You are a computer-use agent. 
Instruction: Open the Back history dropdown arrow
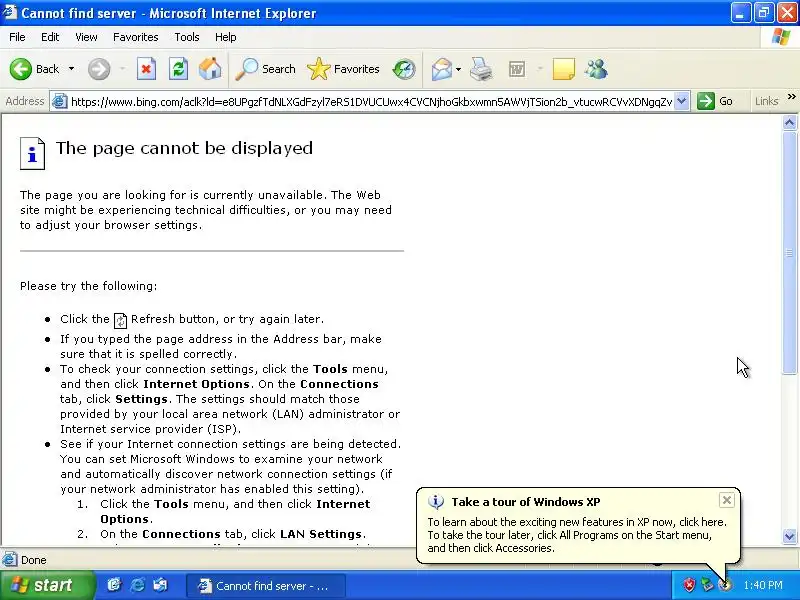(71, 69)
